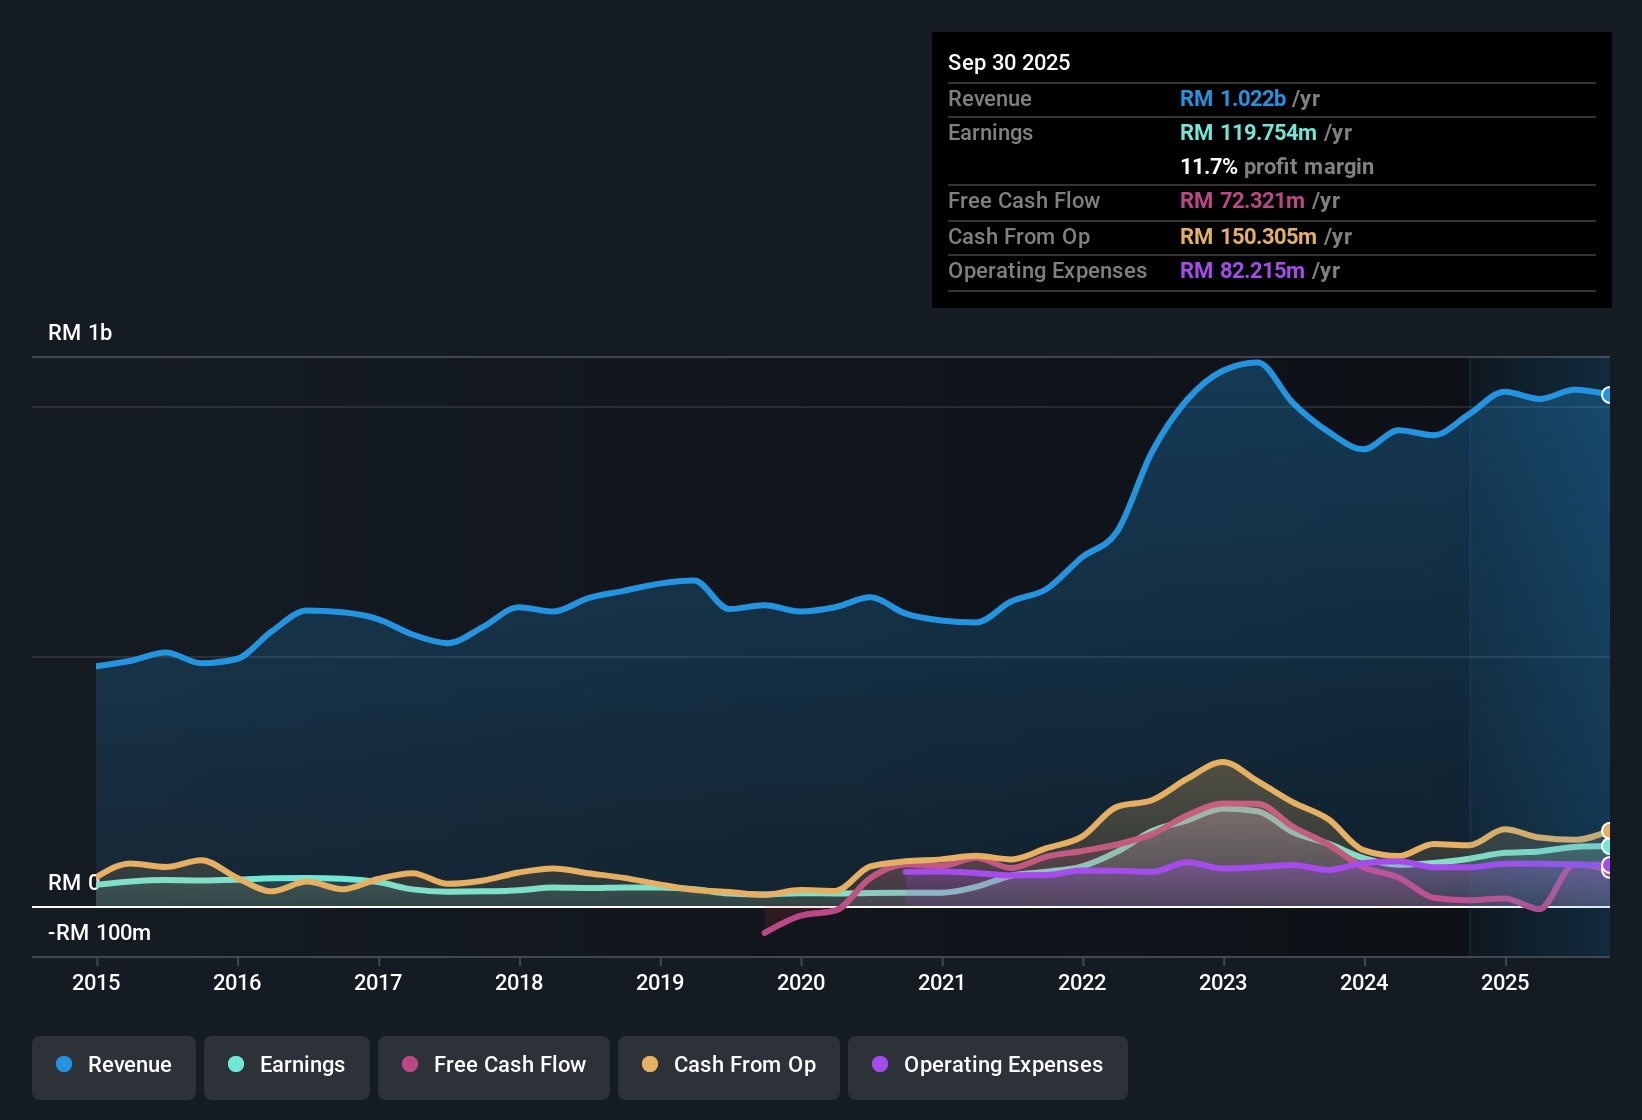Click the 2020 label on the time axis

801,983
